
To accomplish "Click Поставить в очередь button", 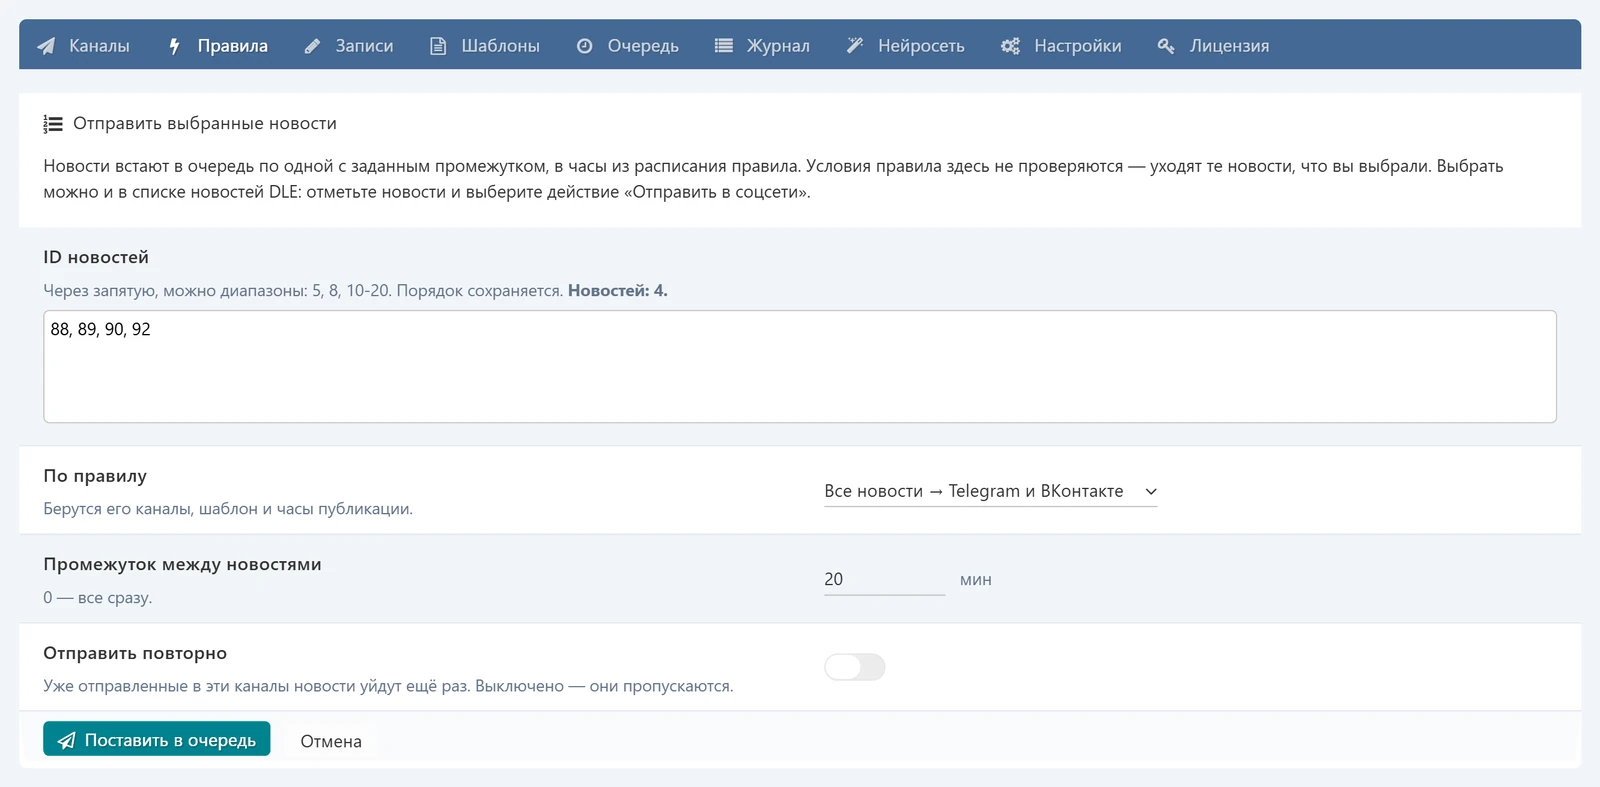I will 157,739.
